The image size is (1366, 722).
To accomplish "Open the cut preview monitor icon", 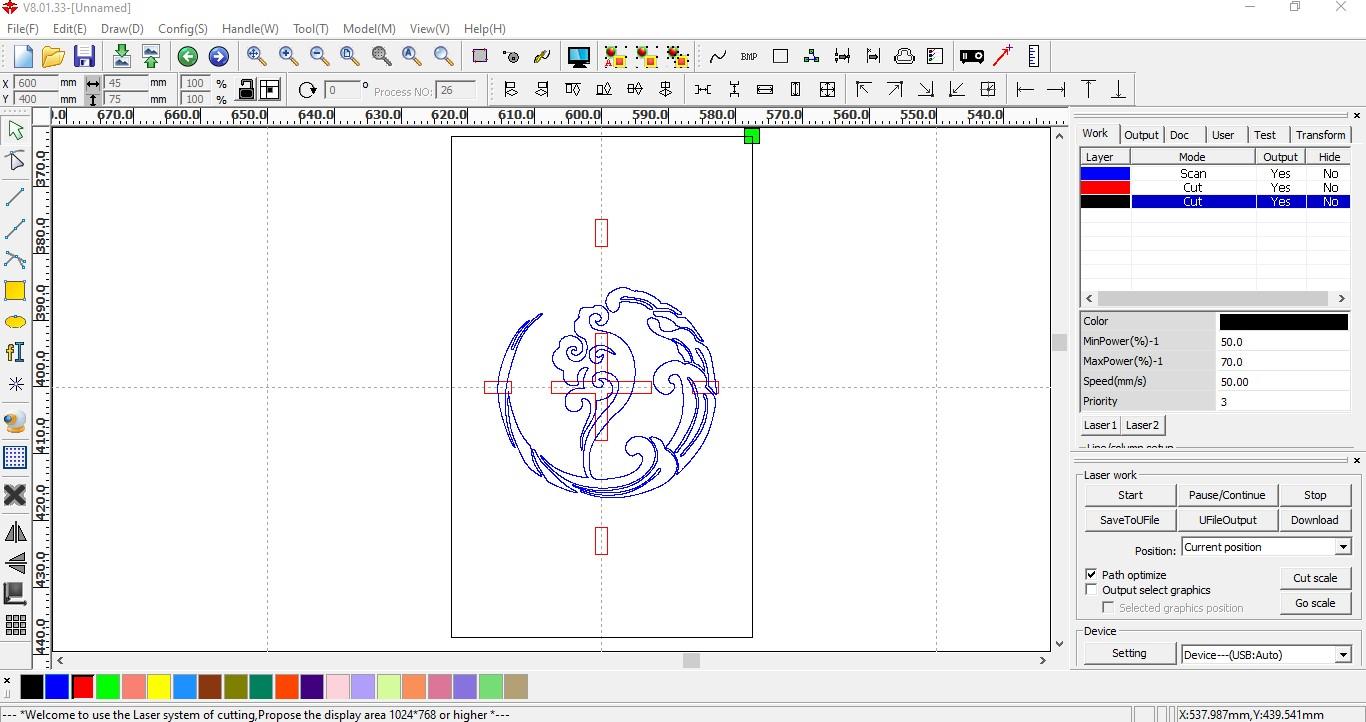I will [x=578, y=57].
